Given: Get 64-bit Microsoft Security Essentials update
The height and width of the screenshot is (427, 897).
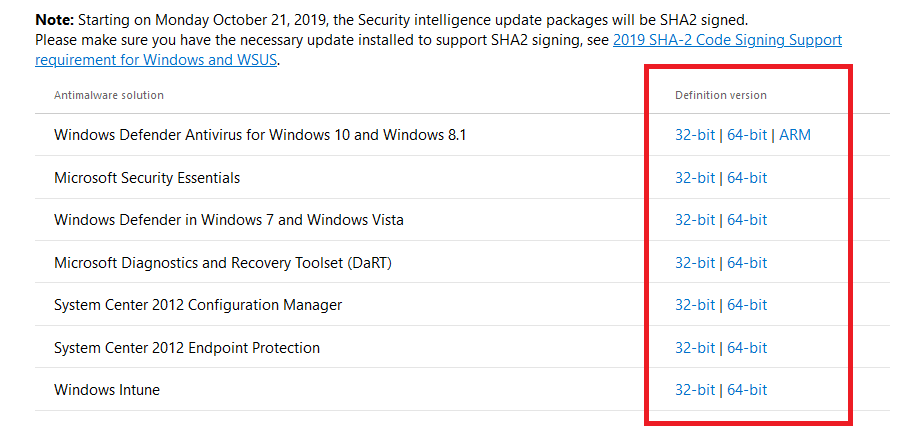Looking at the screenshot, I should tap(747, 178).
